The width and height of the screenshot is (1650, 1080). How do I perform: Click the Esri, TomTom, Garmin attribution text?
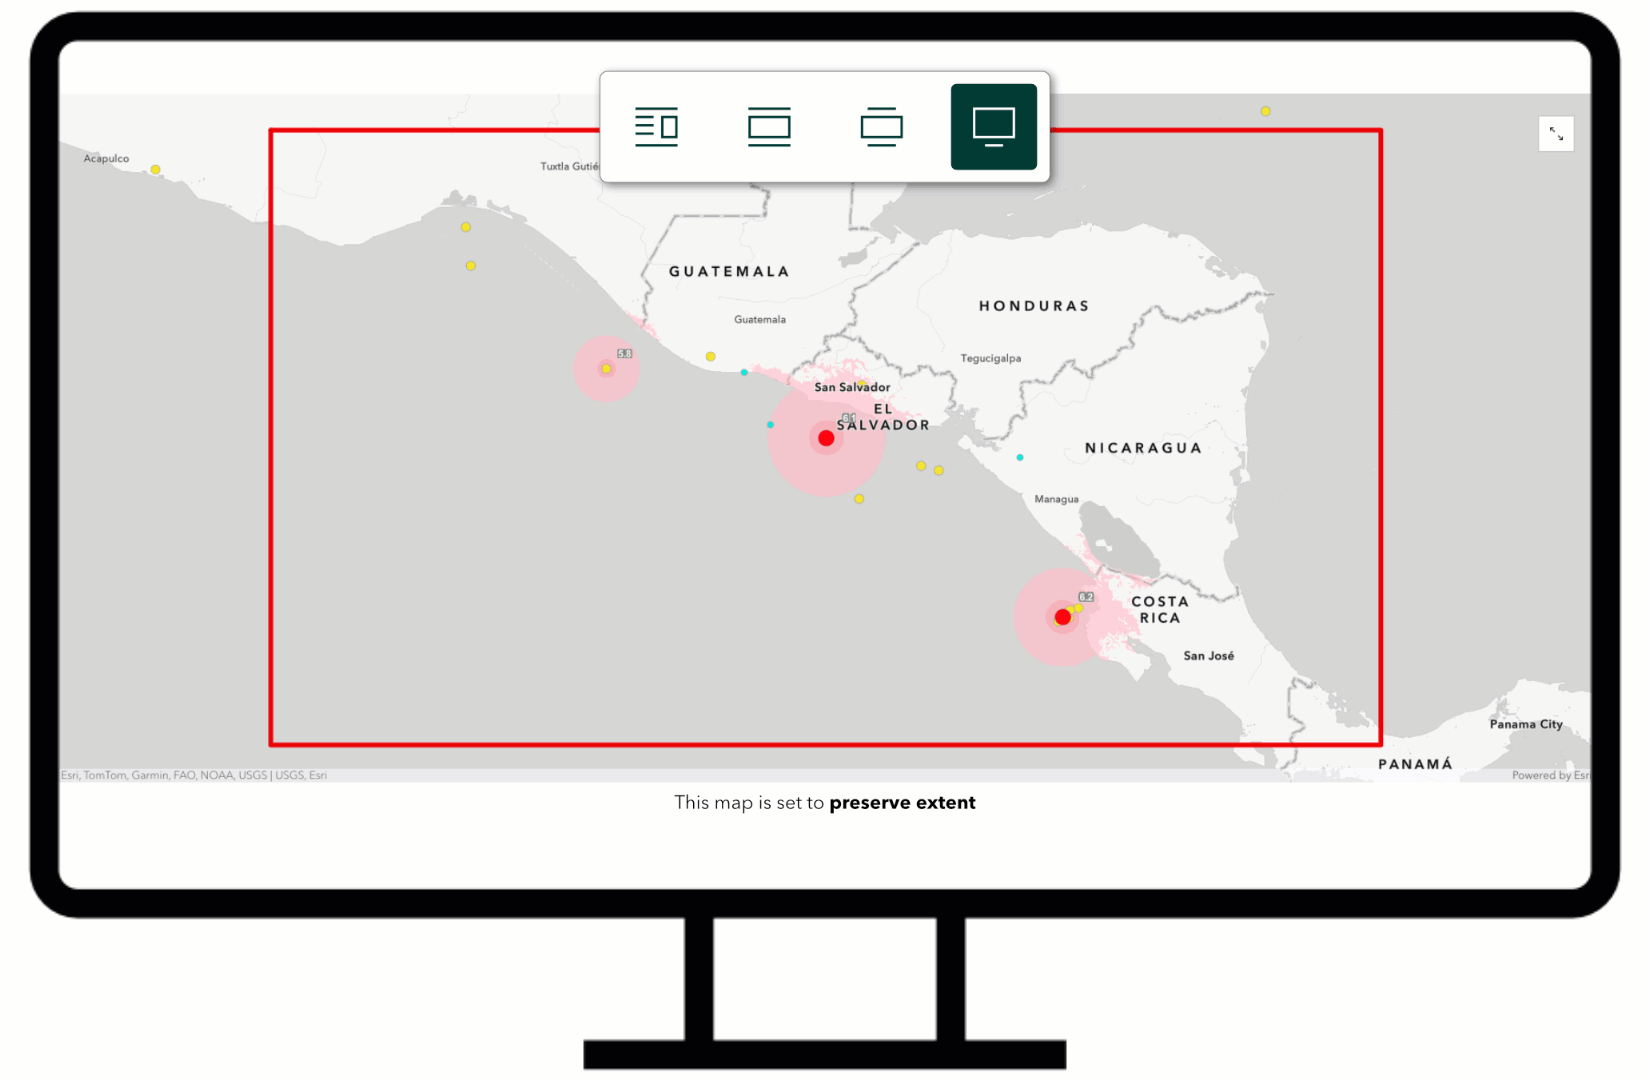(x=194, y=775)
